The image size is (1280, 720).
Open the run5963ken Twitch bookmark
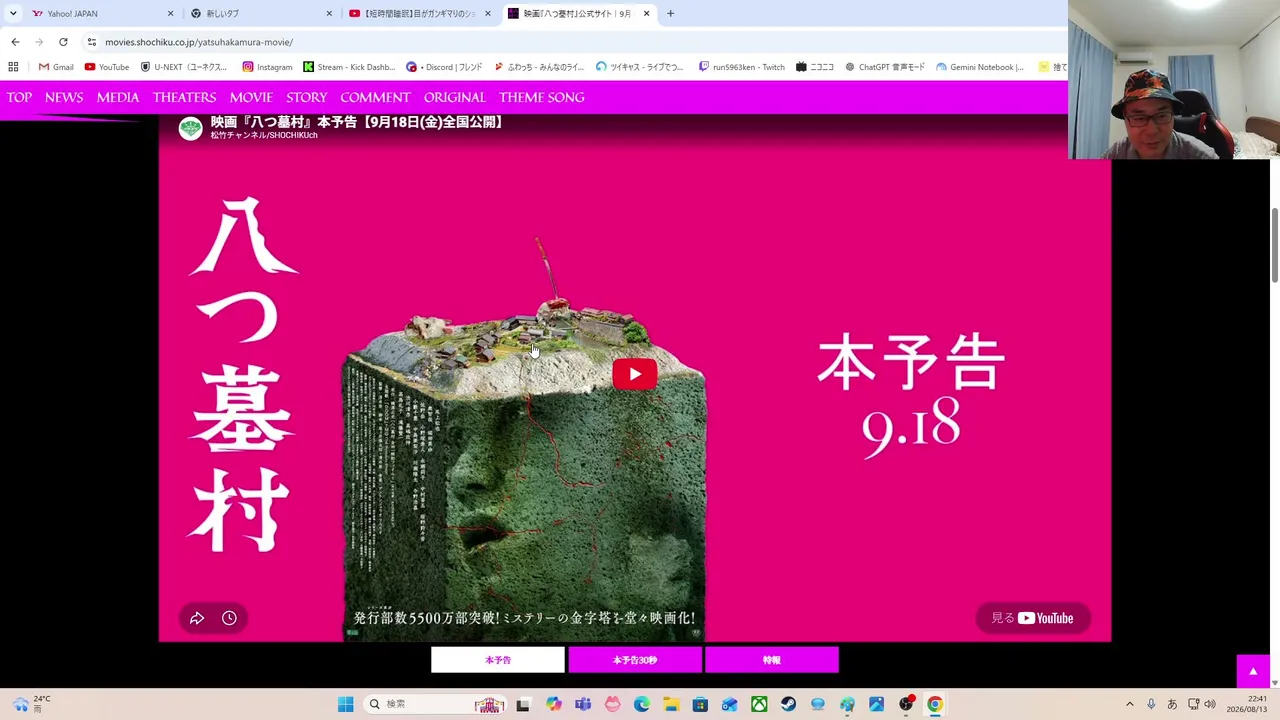coord(741,67)
